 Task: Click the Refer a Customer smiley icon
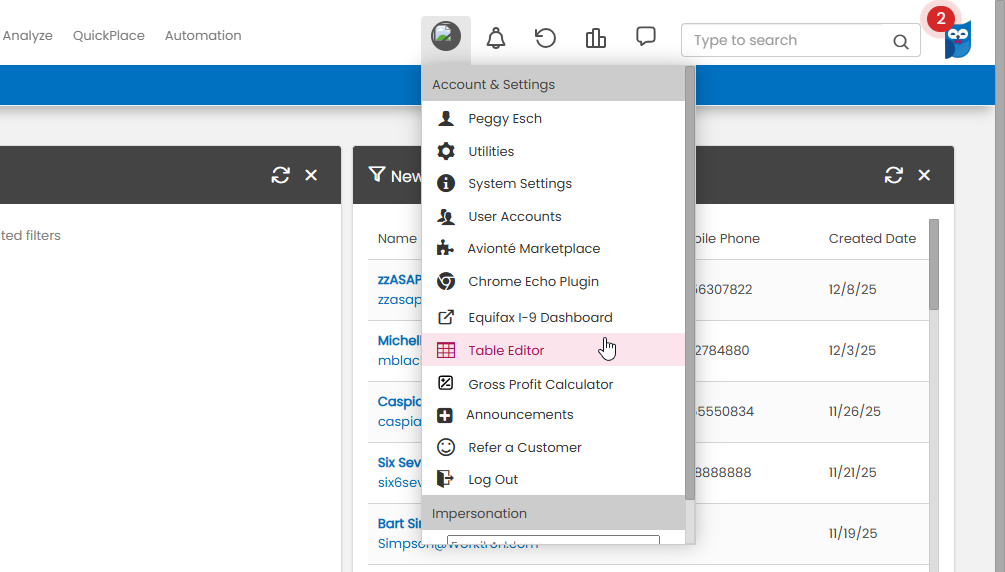click(446, 447)
